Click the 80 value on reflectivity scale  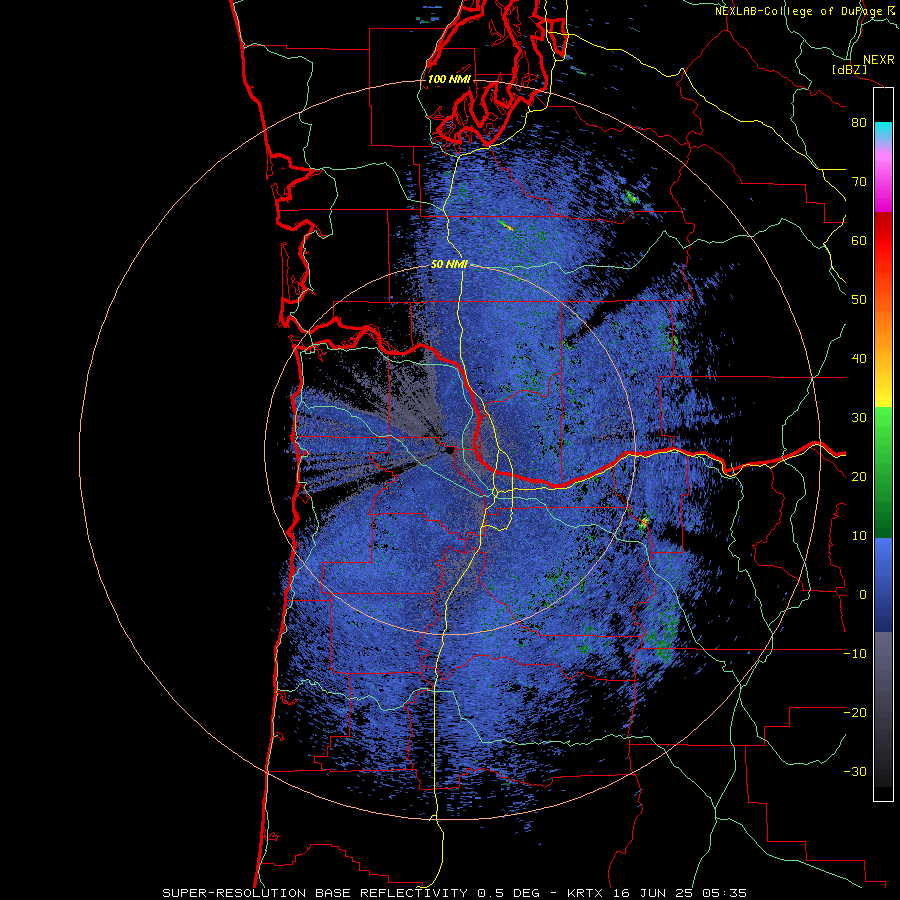pyautogui.click(x=859, y=123)
